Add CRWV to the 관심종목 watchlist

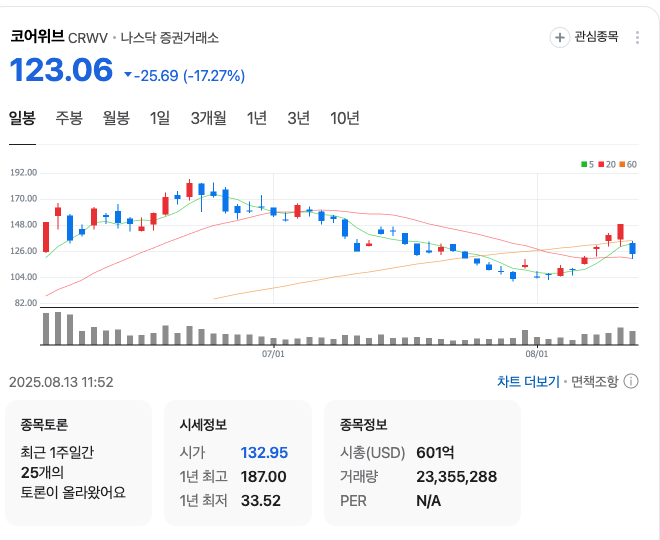(584, 37)
